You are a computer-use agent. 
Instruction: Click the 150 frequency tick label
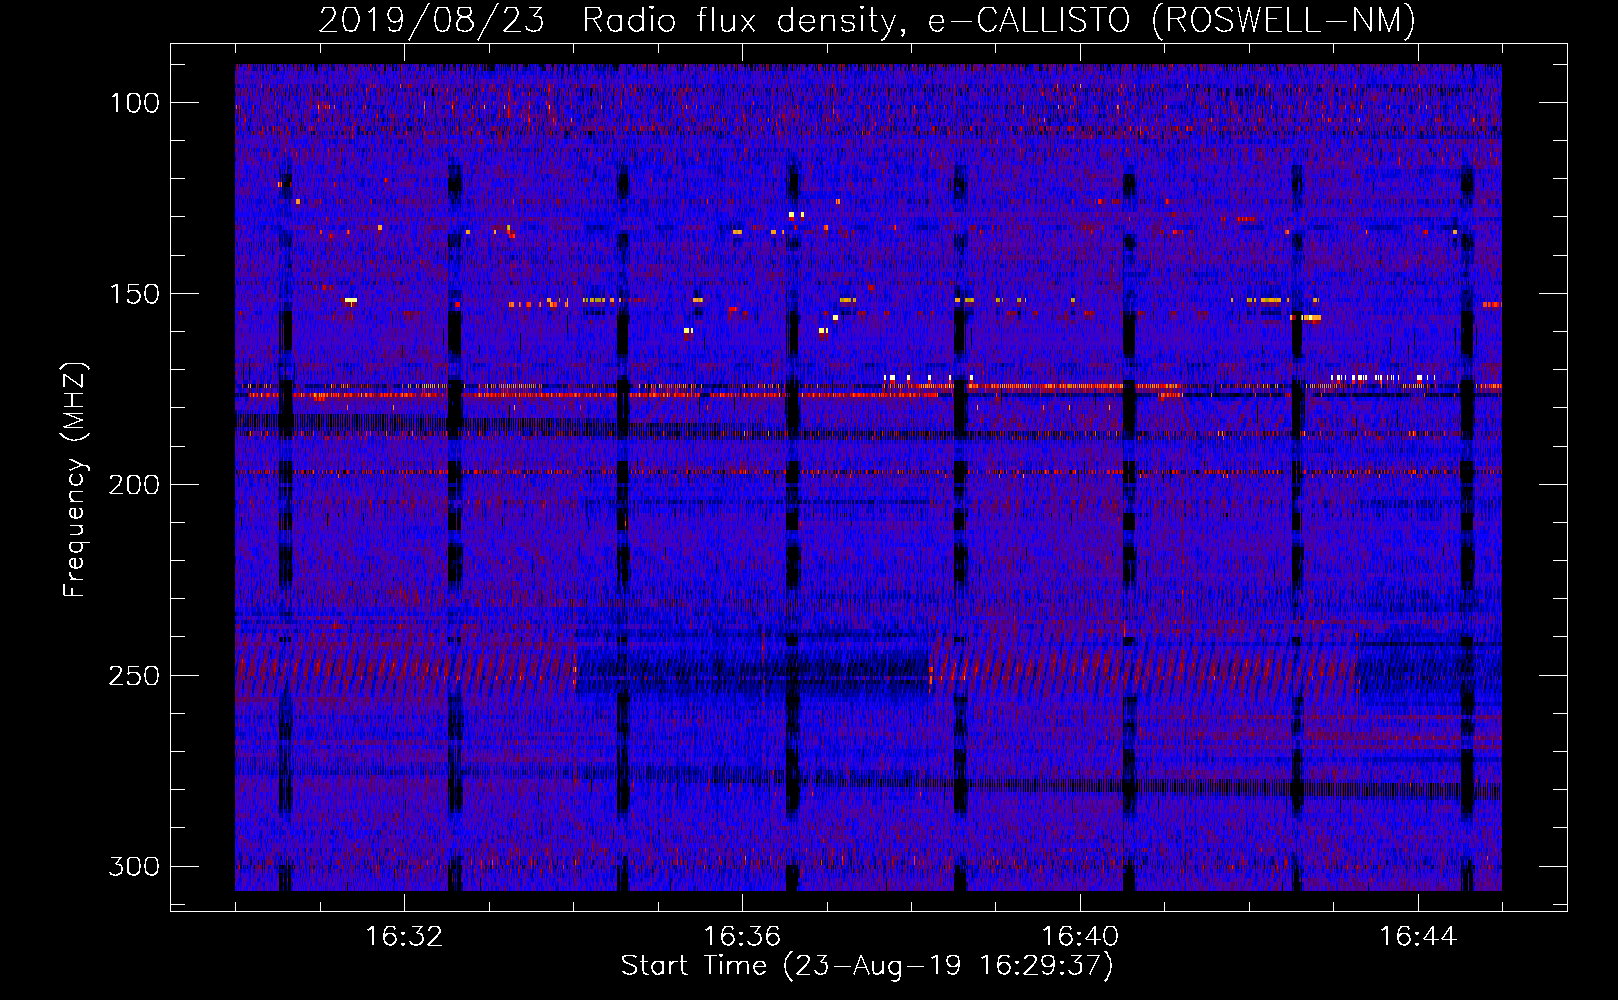[135, 294]
